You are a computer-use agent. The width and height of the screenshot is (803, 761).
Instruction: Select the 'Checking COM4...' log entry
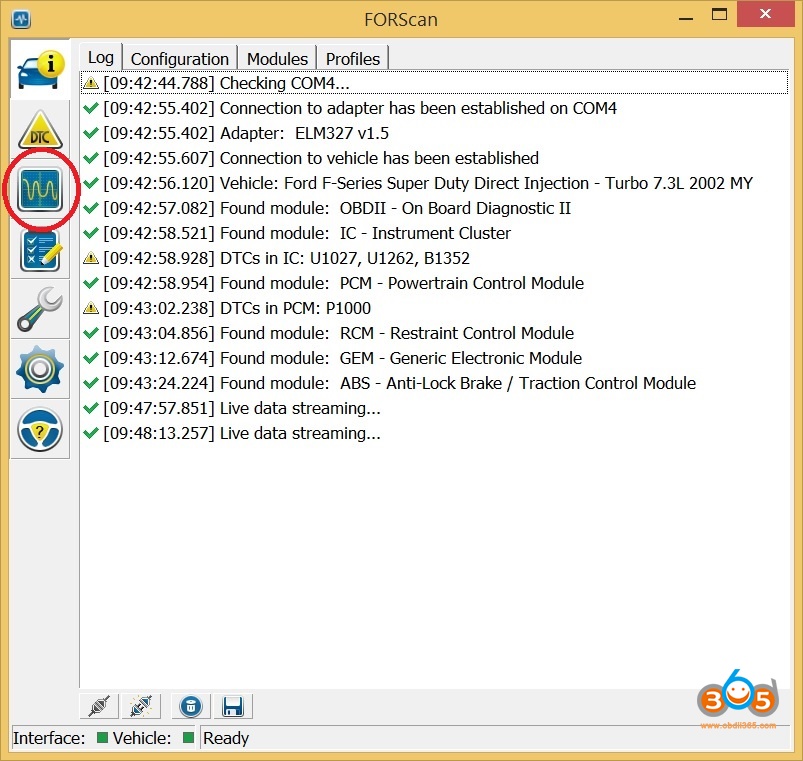click(434, 83)
